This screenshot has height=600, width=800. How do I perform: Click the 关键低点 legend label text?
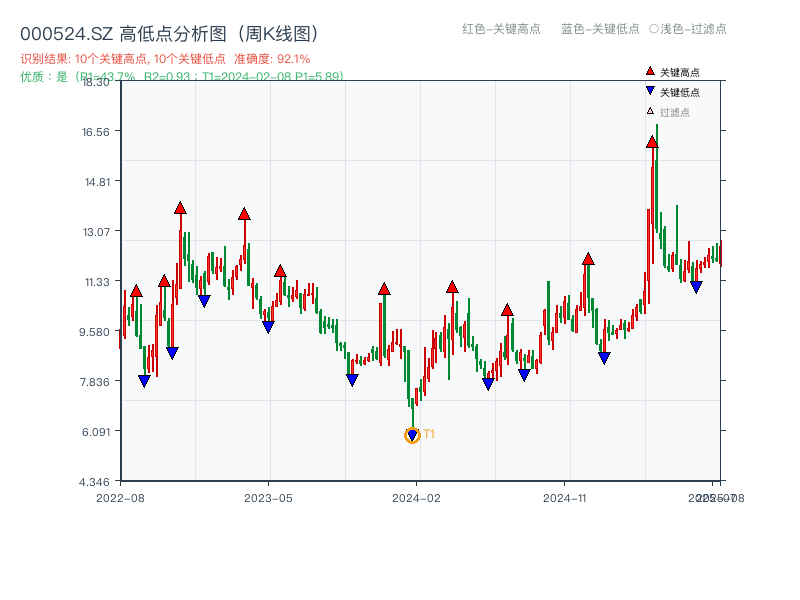680,92
